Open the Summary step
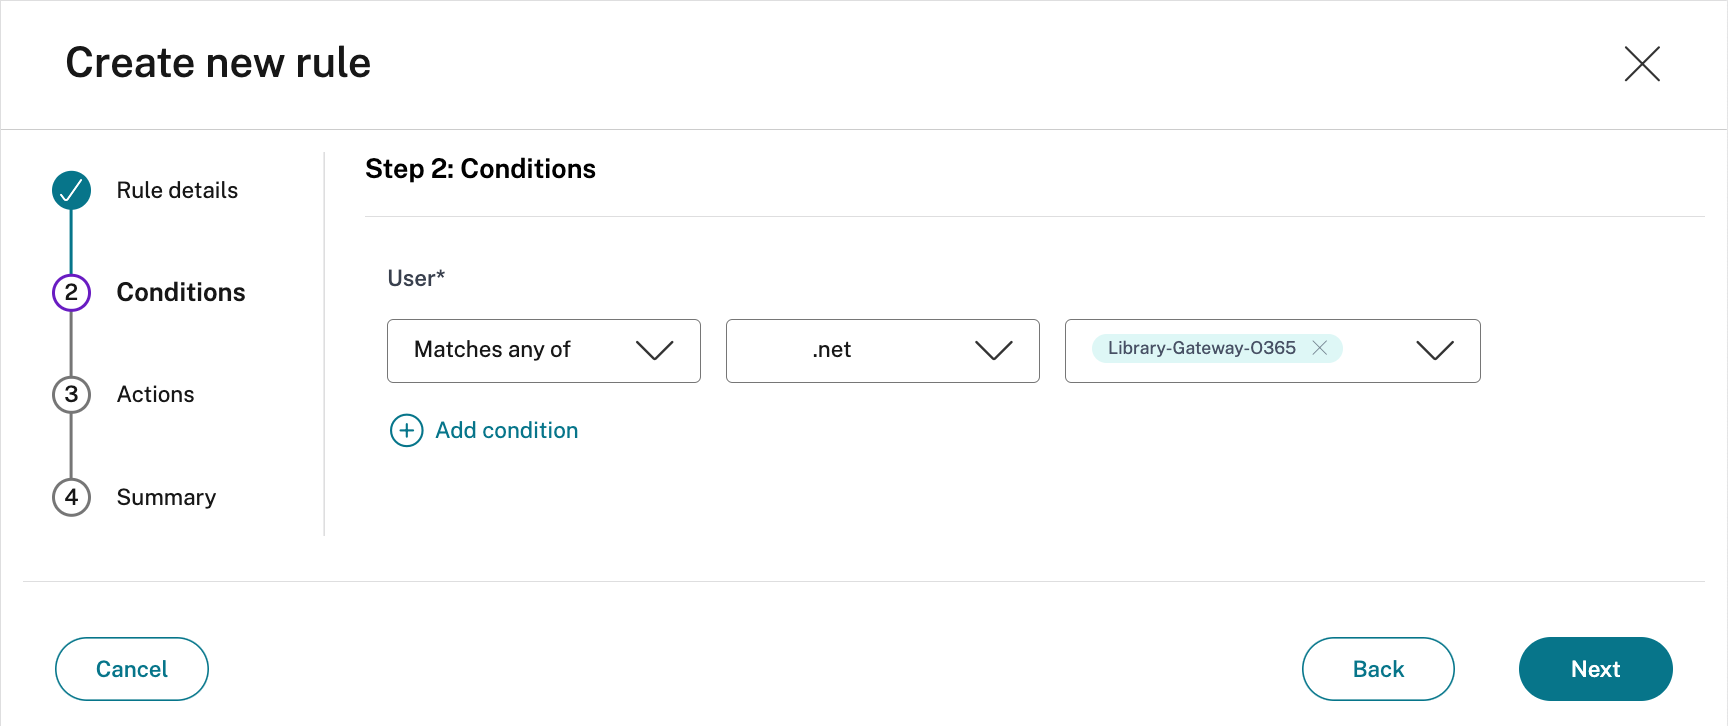1728x726 pixels. (x=166, y=497)
